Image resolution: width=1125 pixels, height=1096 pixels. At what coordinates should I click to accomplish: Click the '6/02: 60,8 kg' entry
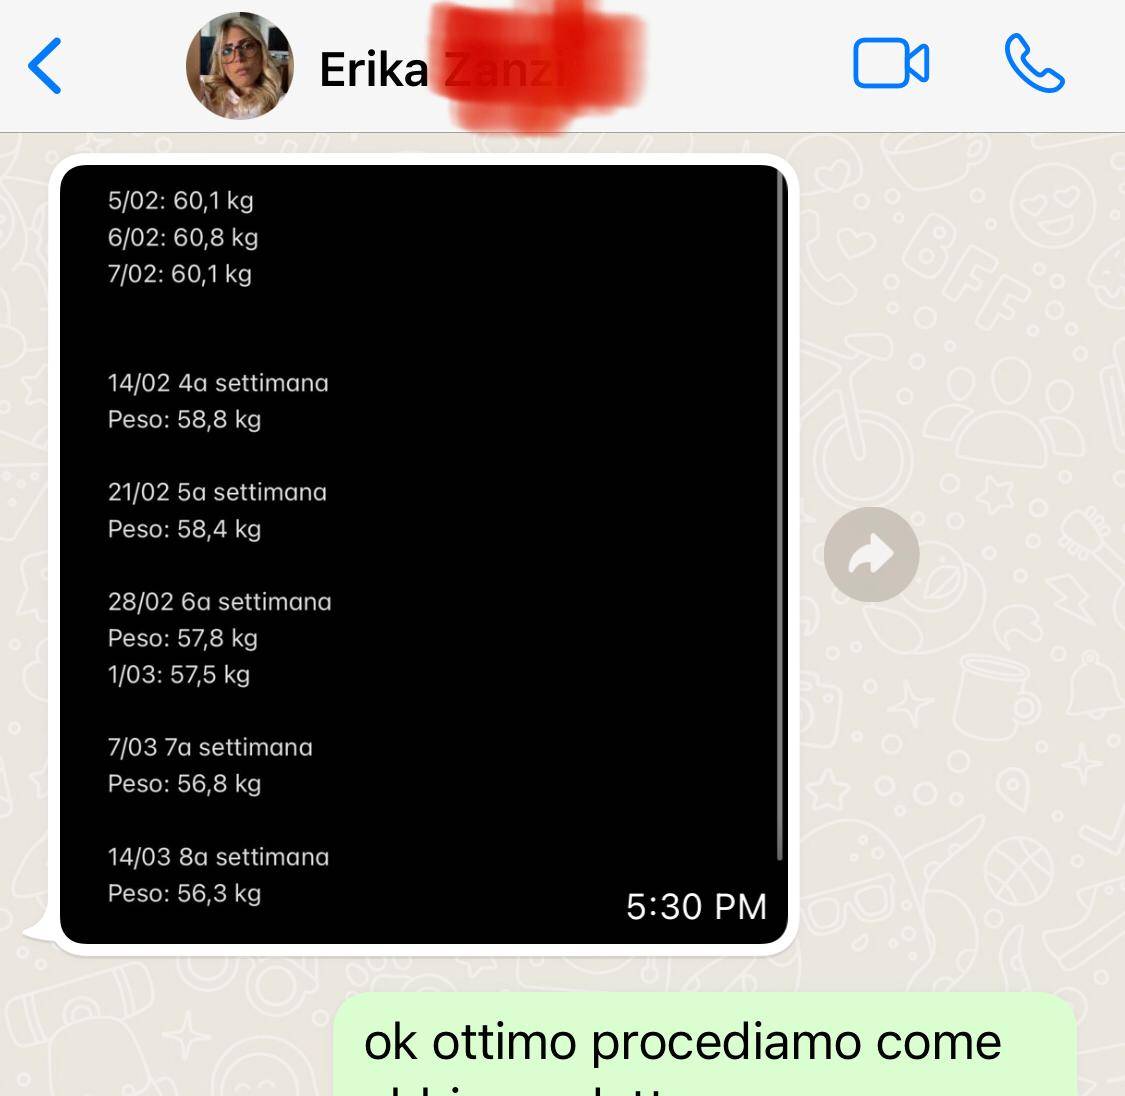click(x=183, y=237)
